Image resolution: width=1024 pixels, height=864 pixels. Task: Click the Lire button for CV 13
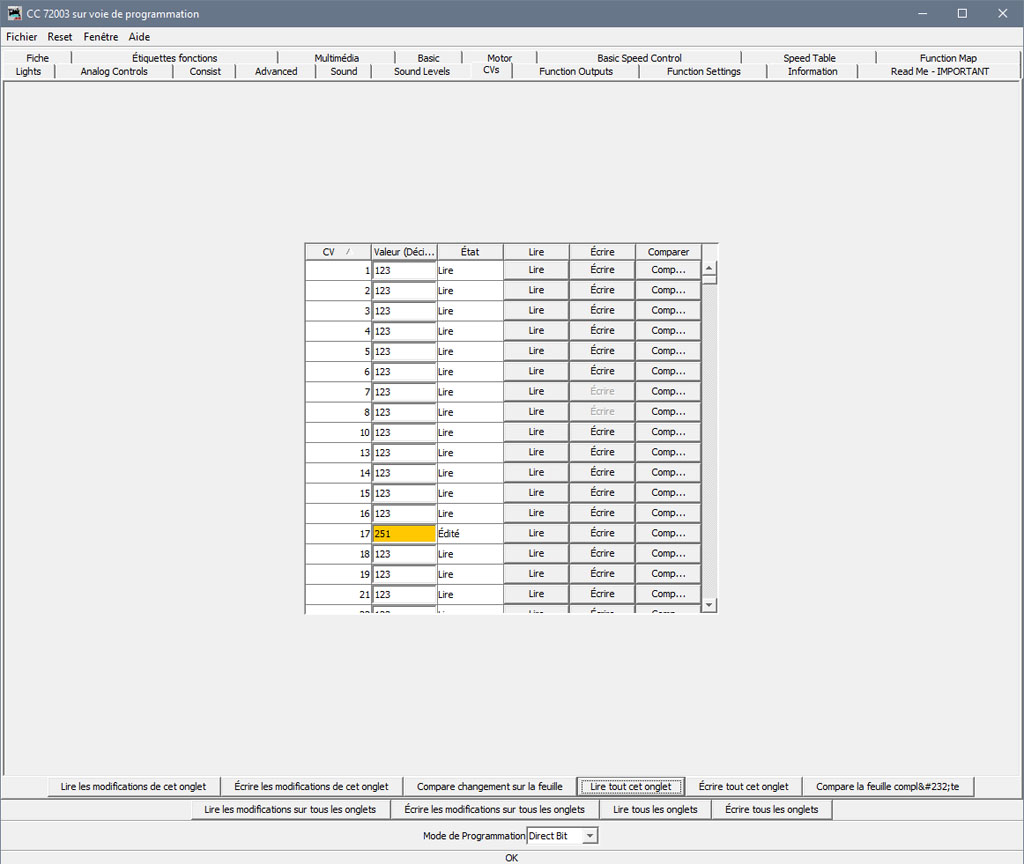(x=536, y=452)
